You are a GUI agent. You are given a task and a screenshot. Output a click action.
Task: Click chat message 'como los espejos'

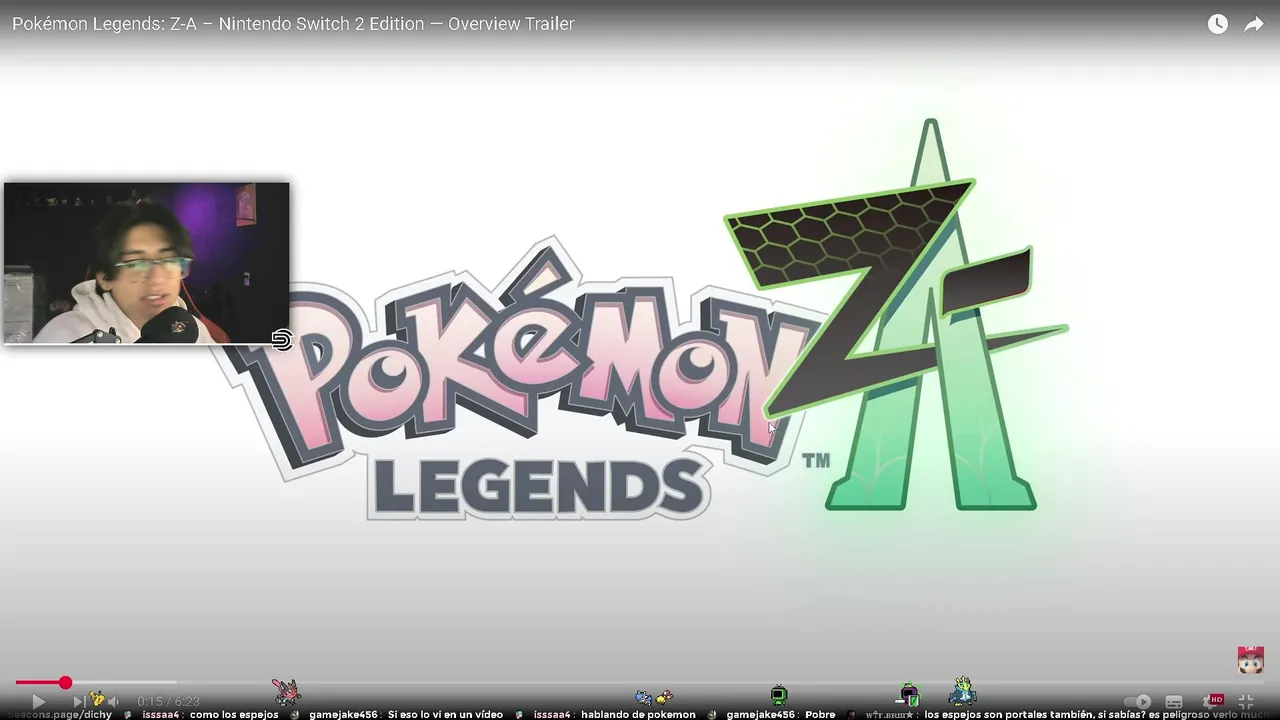234,714
